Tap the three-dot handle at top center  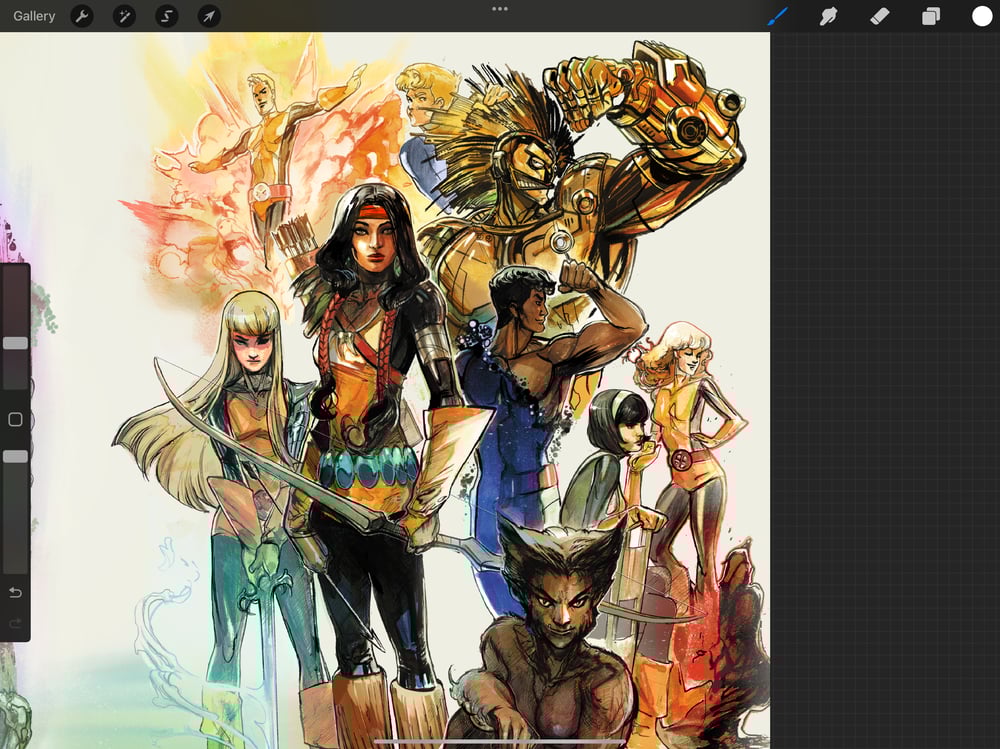click(499, 9)
